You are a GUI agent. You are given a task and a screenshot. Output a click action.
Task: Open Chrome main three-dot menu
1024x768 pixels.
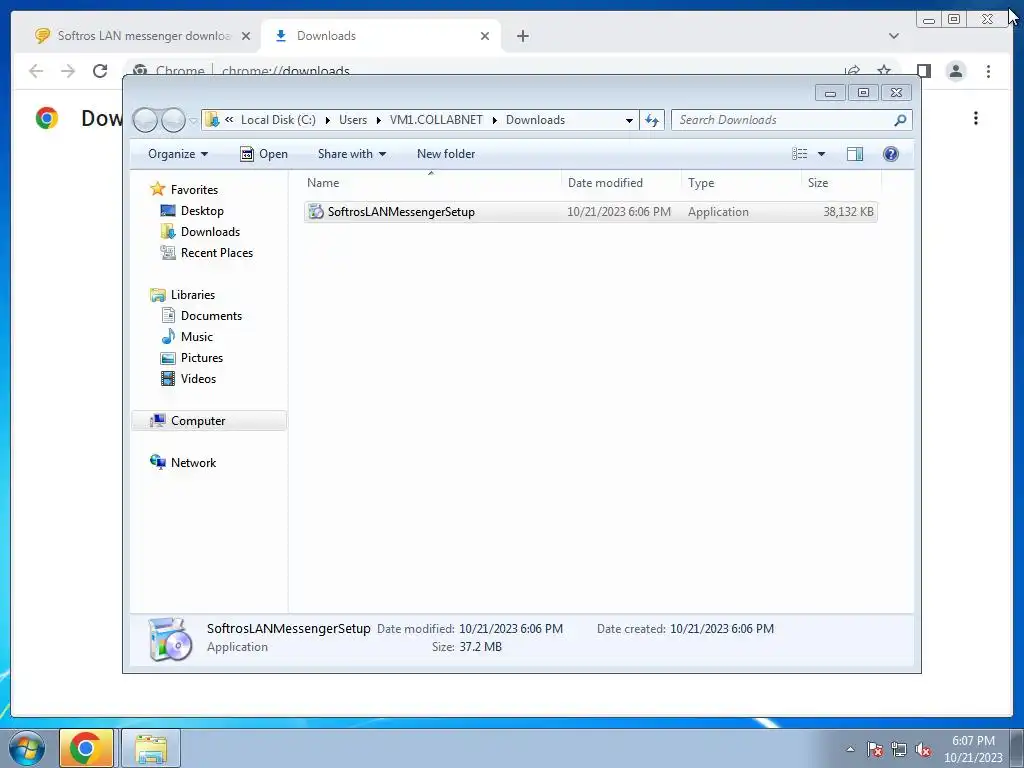pos(988,71)
